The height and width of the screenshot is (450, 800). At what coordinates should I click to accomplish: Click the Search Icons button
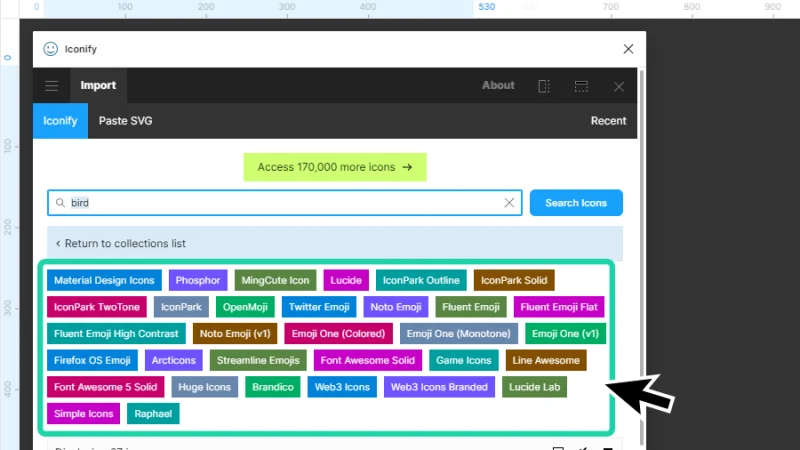click(576, 203)
